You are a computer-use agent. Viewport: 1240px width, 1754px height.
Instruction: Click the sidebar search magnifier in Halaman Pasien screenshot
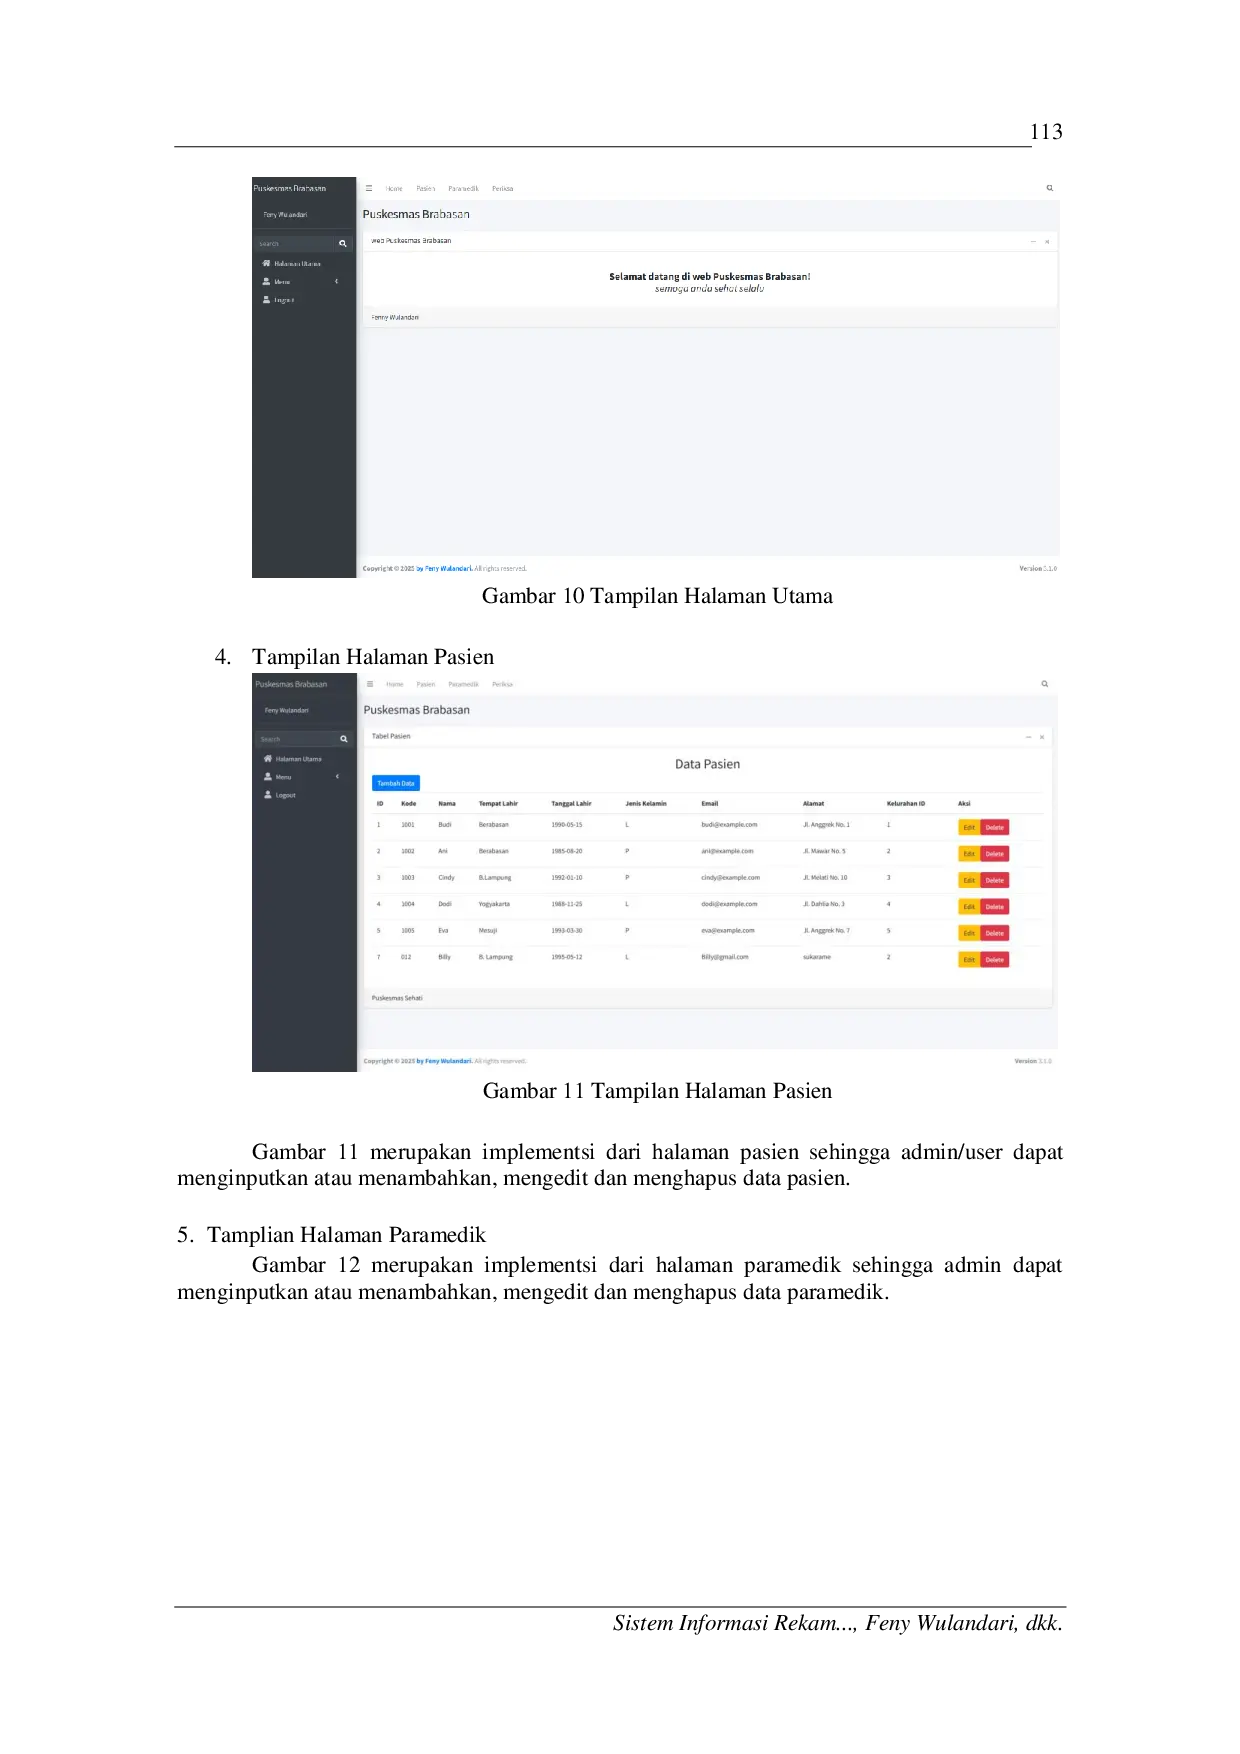tap(344, 739)
